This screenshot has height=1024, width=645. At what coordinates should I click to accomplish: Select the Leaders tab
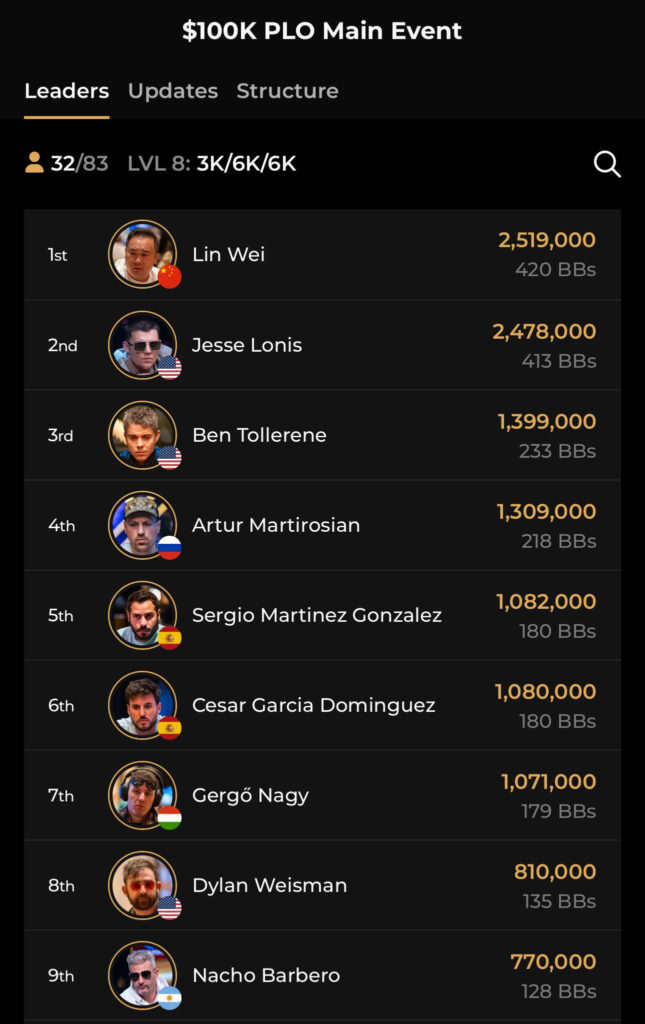coord(66,91)
